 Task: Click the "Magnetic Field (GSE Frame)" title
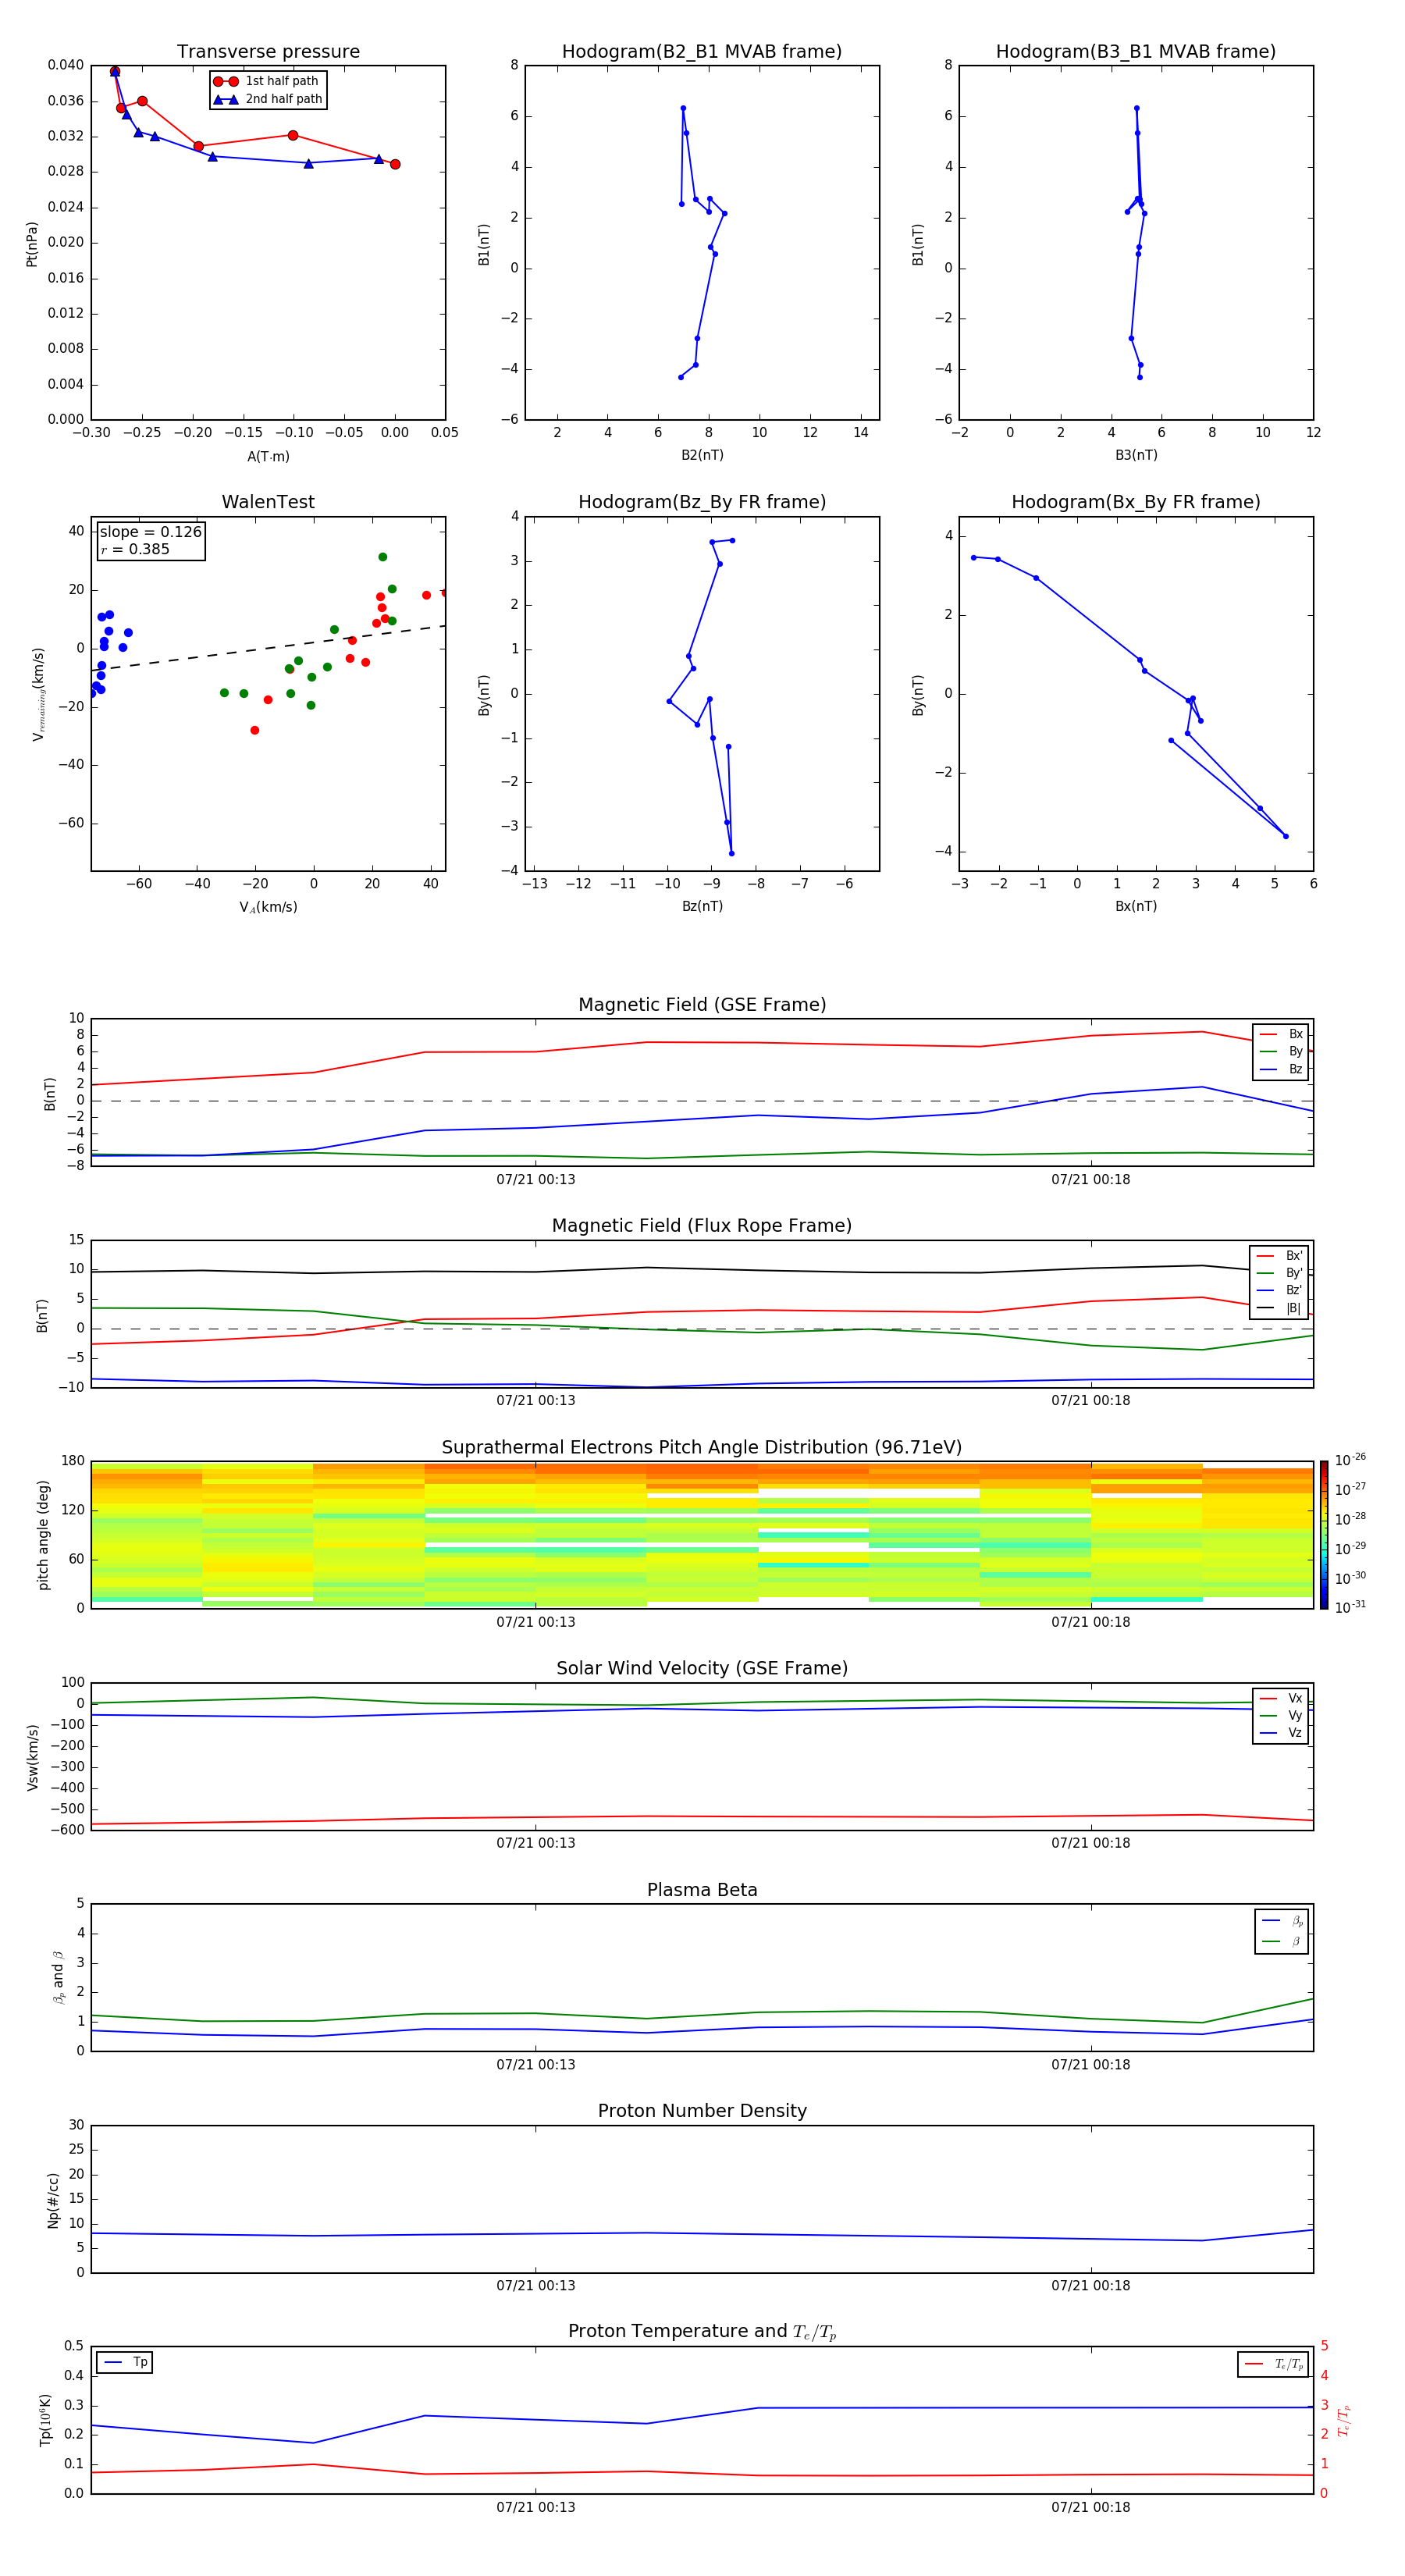[x=702, y=1005]
